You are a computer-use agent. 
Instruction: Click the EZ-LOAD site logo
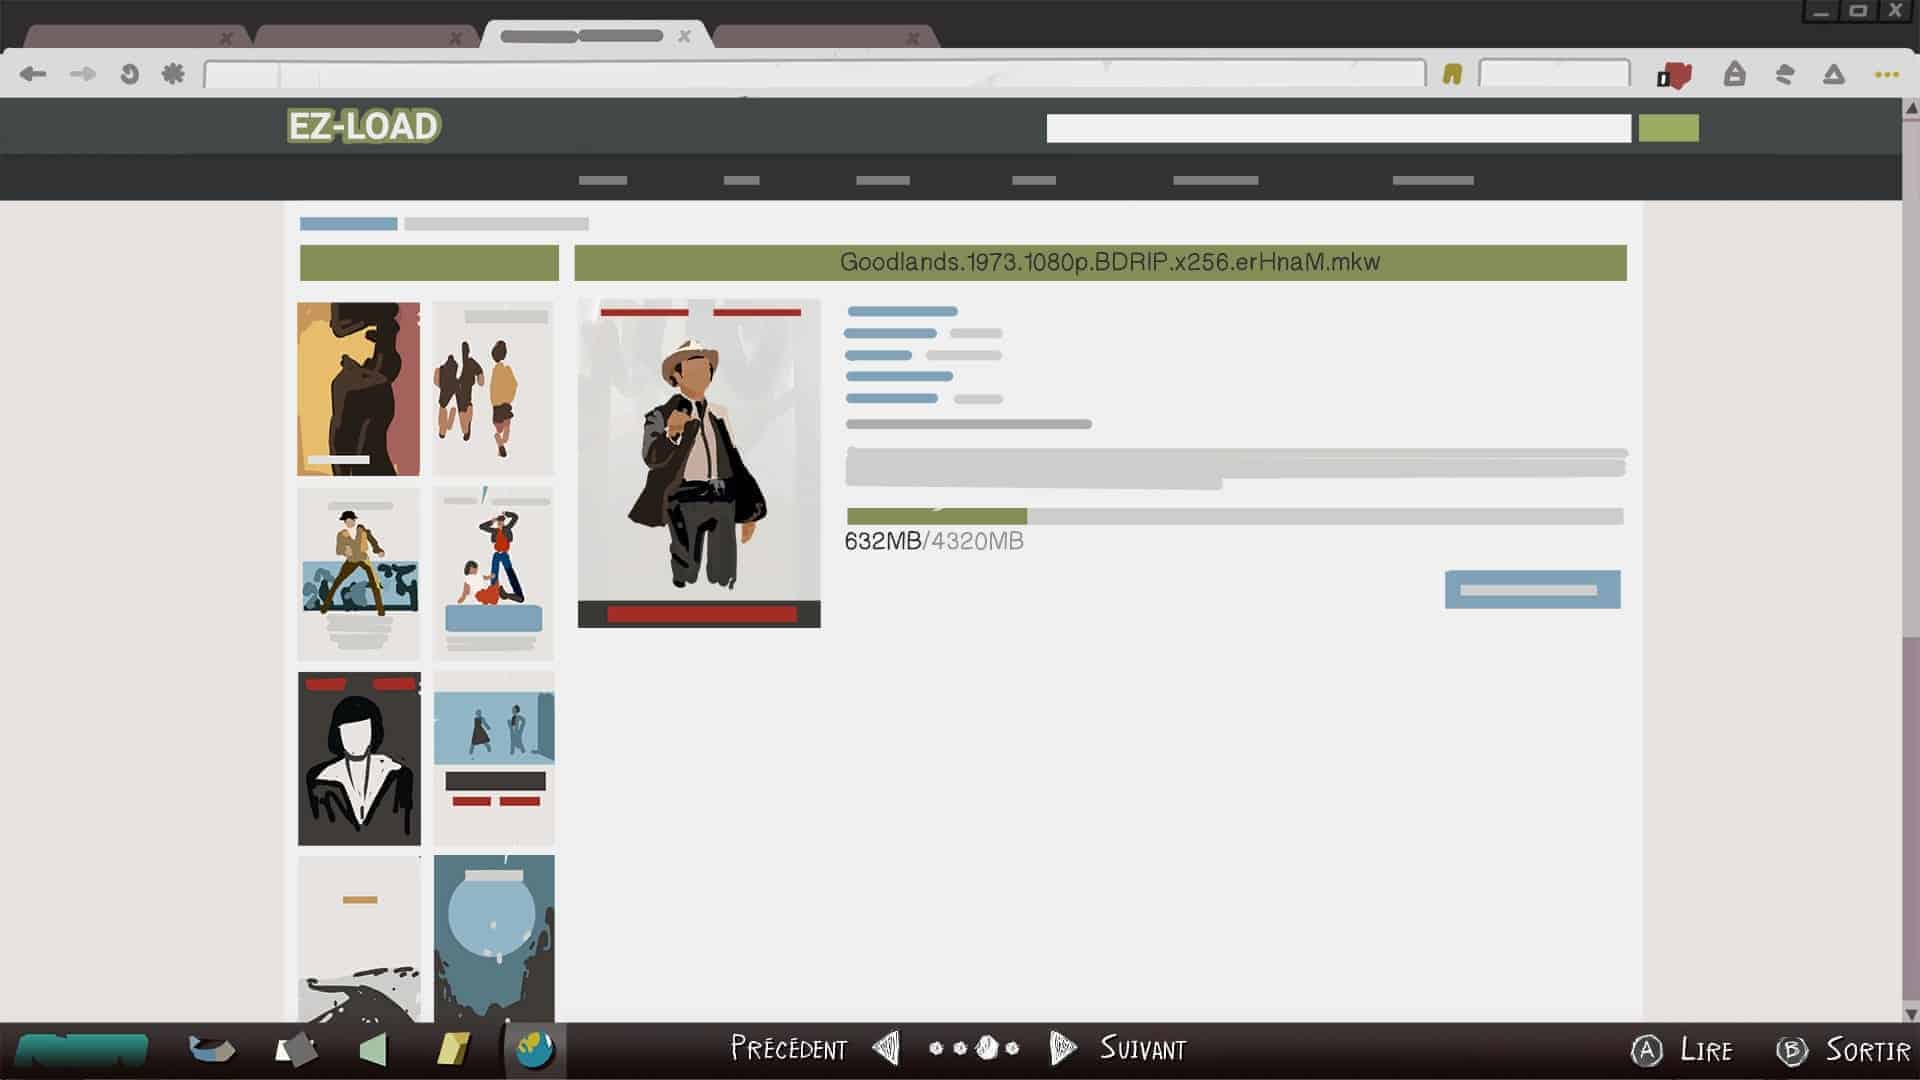pyautogui.click(x=363, y=126)
